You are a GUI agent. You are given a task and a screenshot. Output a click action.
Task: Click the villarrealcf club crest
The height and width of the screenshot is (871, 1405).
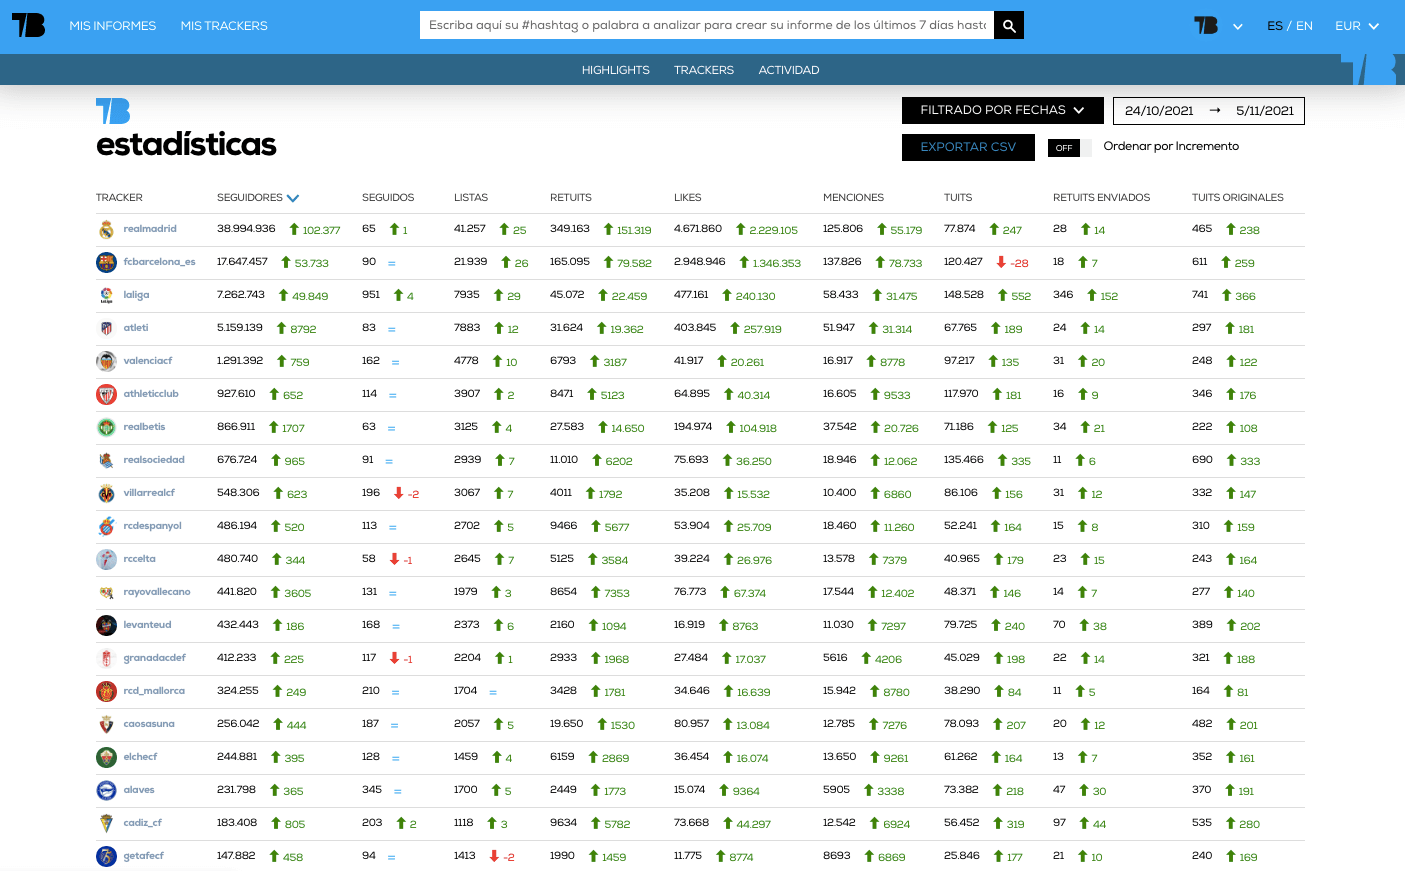[106, 493]
